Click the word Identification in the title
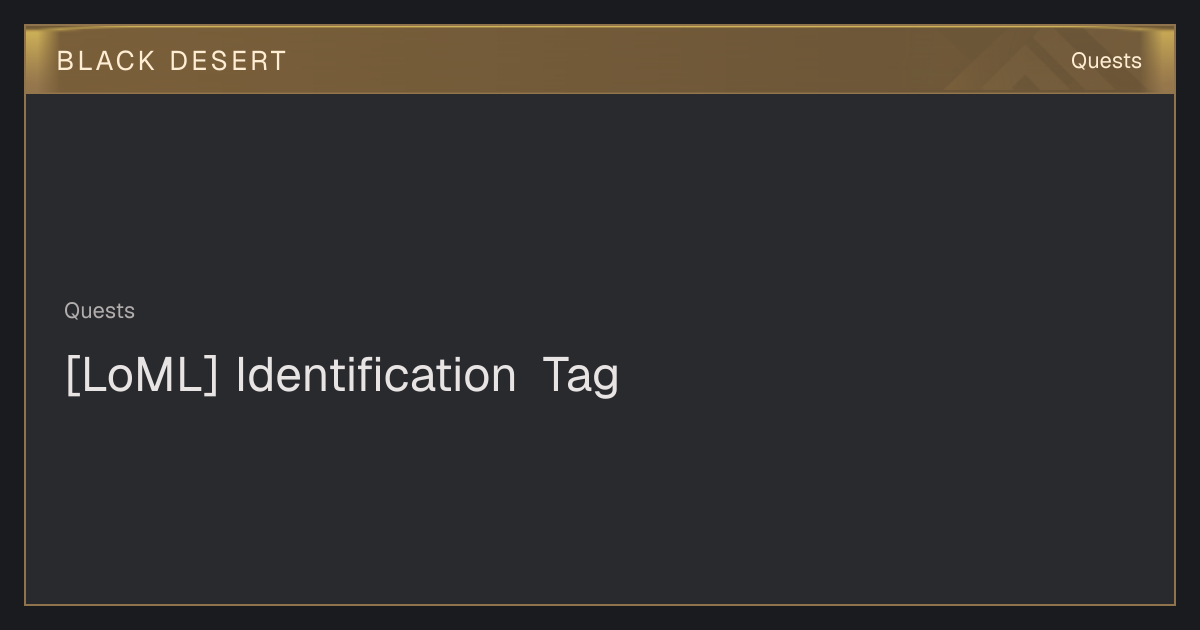This screenshot has width=1200, height=630. [376, 375]
